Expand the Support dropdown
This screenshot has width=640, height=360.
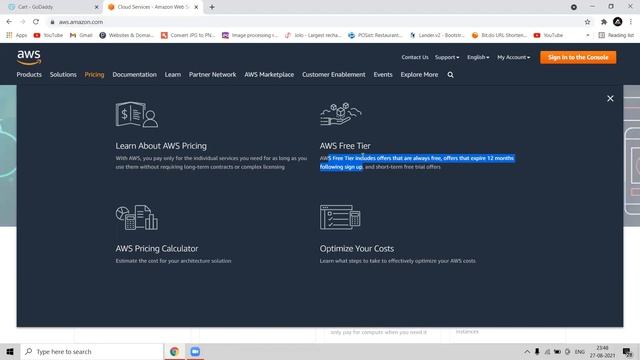pos(447,57)
